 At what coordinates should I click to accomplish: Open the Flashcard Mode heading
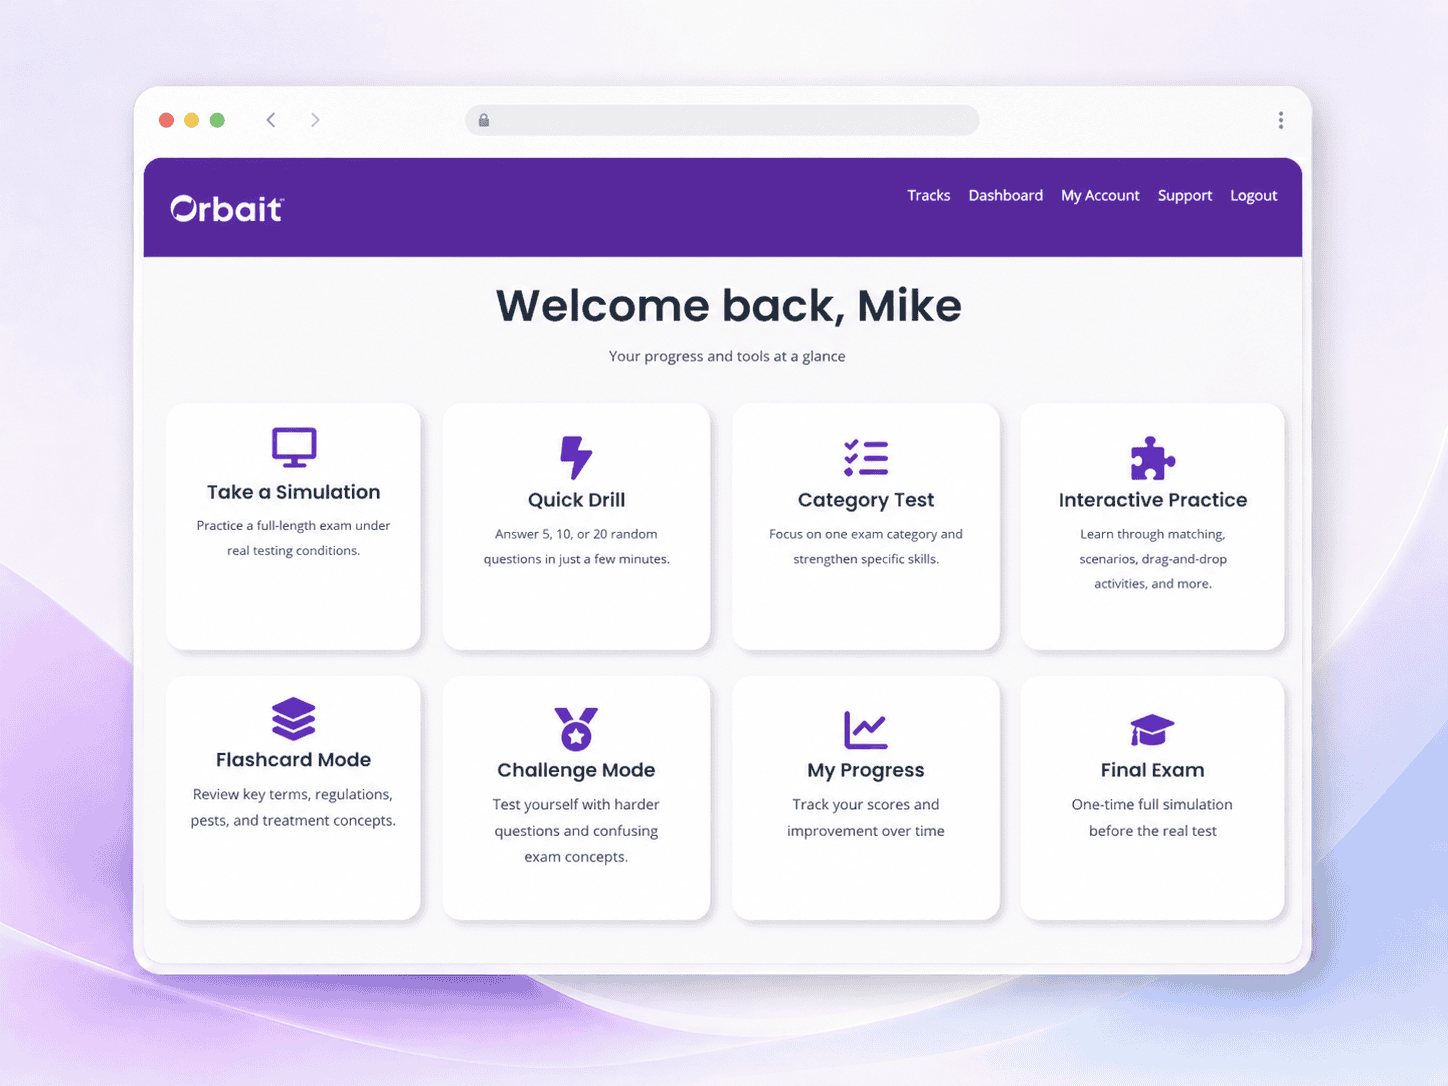[294, 760]
